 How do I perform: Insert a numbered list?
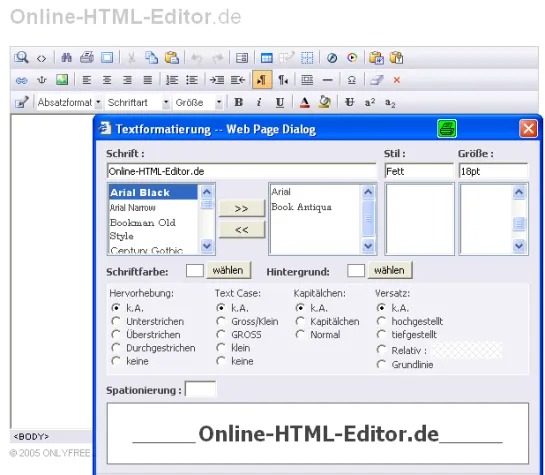coord(172,80)
